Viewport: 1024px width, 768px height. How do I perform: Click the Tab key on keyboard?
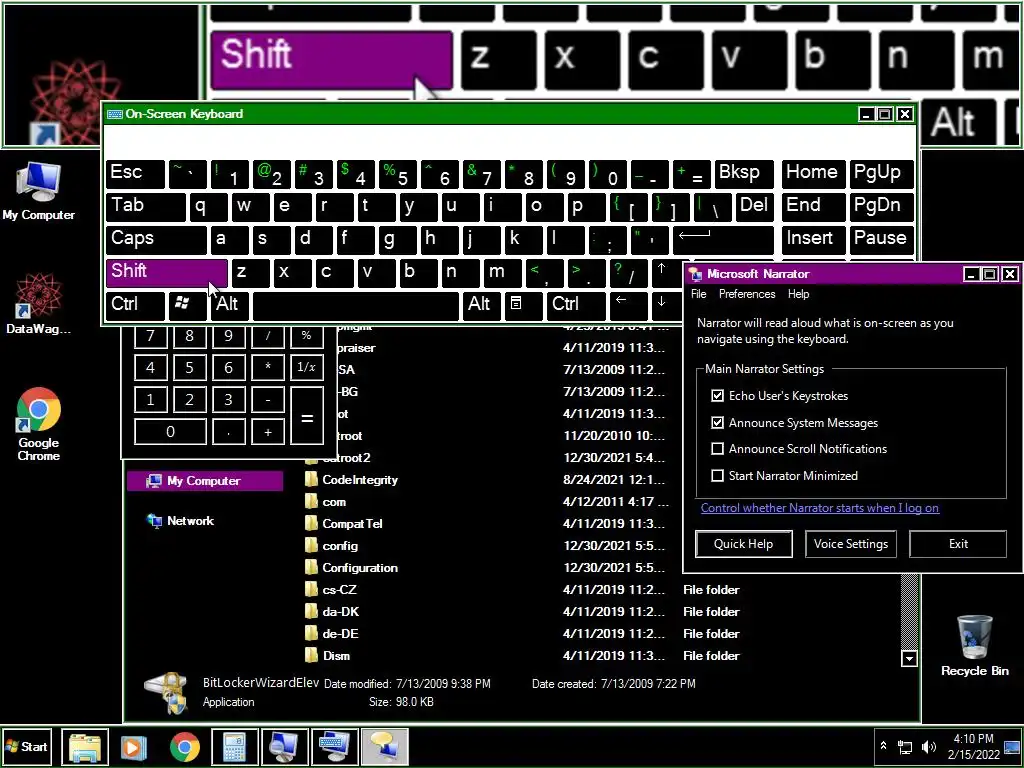146,206
